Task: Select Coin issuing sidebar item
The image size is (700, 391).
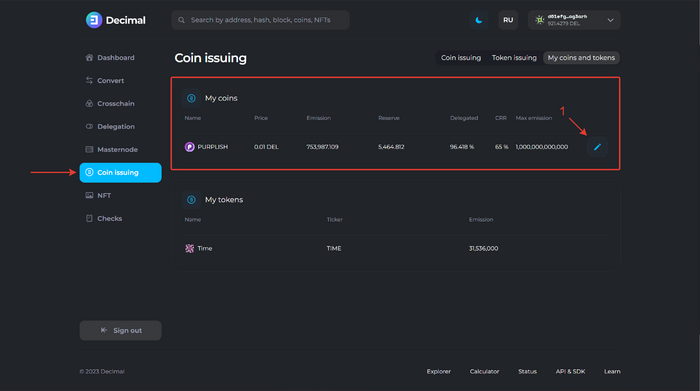Action: [120, 172]
